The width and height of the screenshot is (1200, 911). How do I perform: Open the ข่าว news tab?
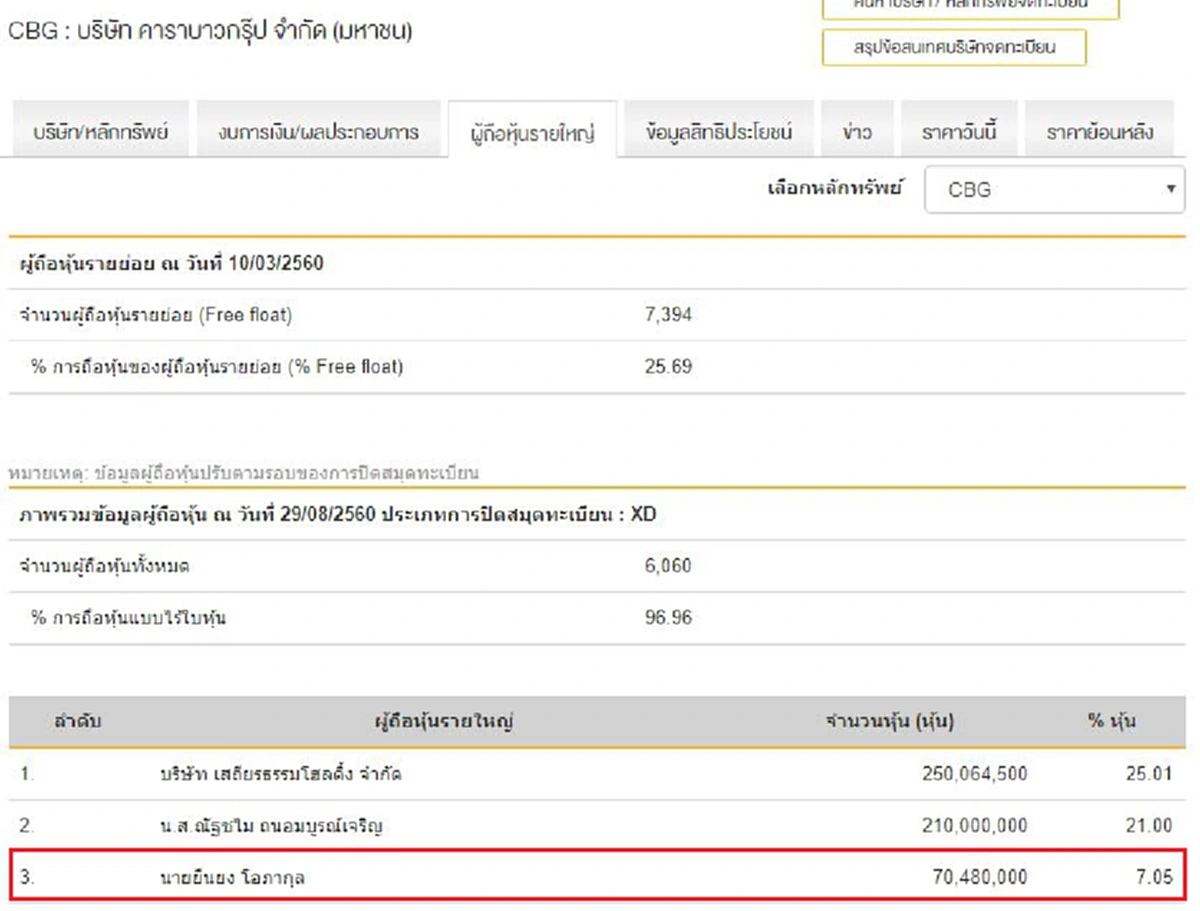(857, 130)
